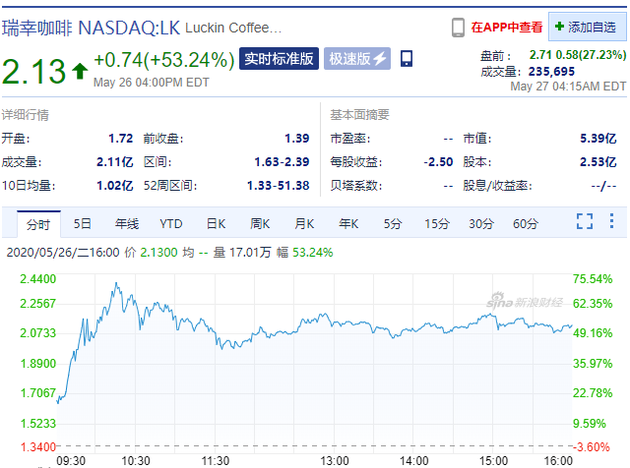Click the 瑞幸咖啡 NASDAQ:LK title
This screenshot has width=630, height=468.
[x=91, y=28]
